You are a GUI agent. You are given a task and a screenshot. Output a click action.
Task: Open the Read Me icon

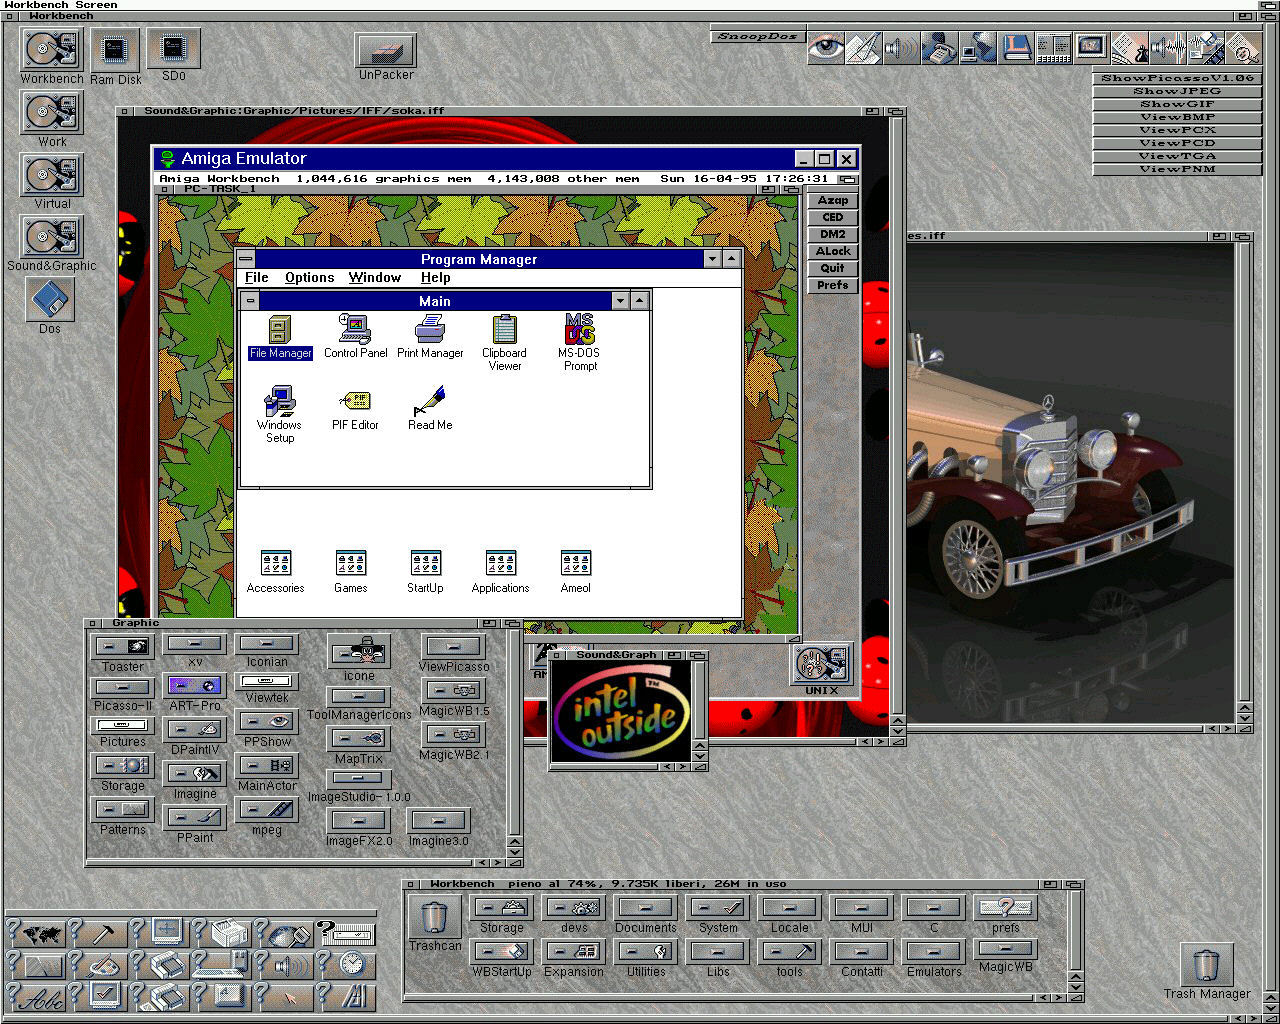[x=430, y=409]
